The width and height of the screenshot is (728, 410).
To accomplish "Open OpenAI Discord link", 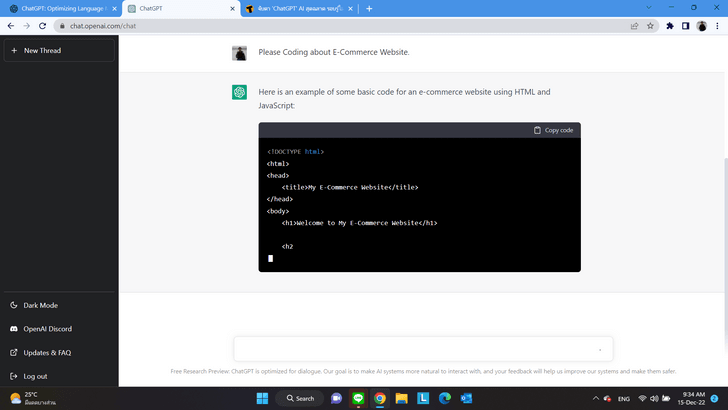I will pos(47,328).
